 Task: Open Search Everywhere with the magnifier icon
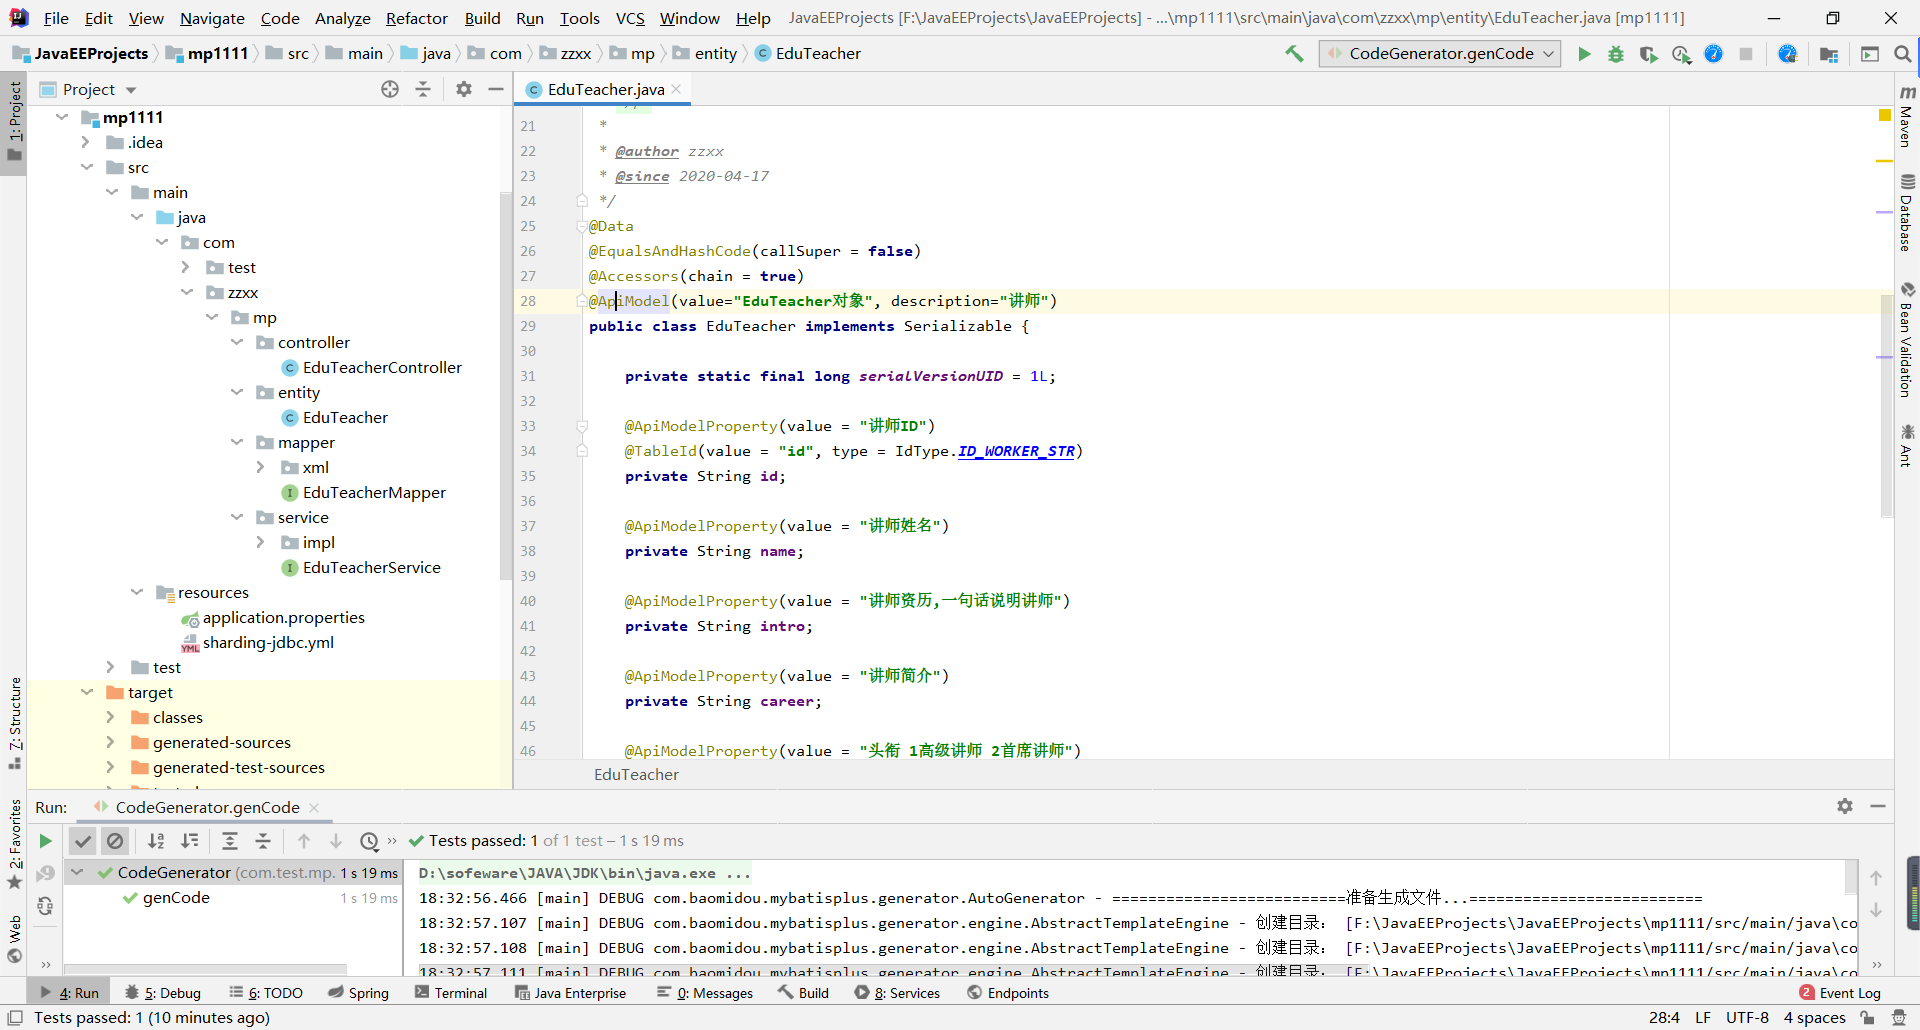point(1902,54)
